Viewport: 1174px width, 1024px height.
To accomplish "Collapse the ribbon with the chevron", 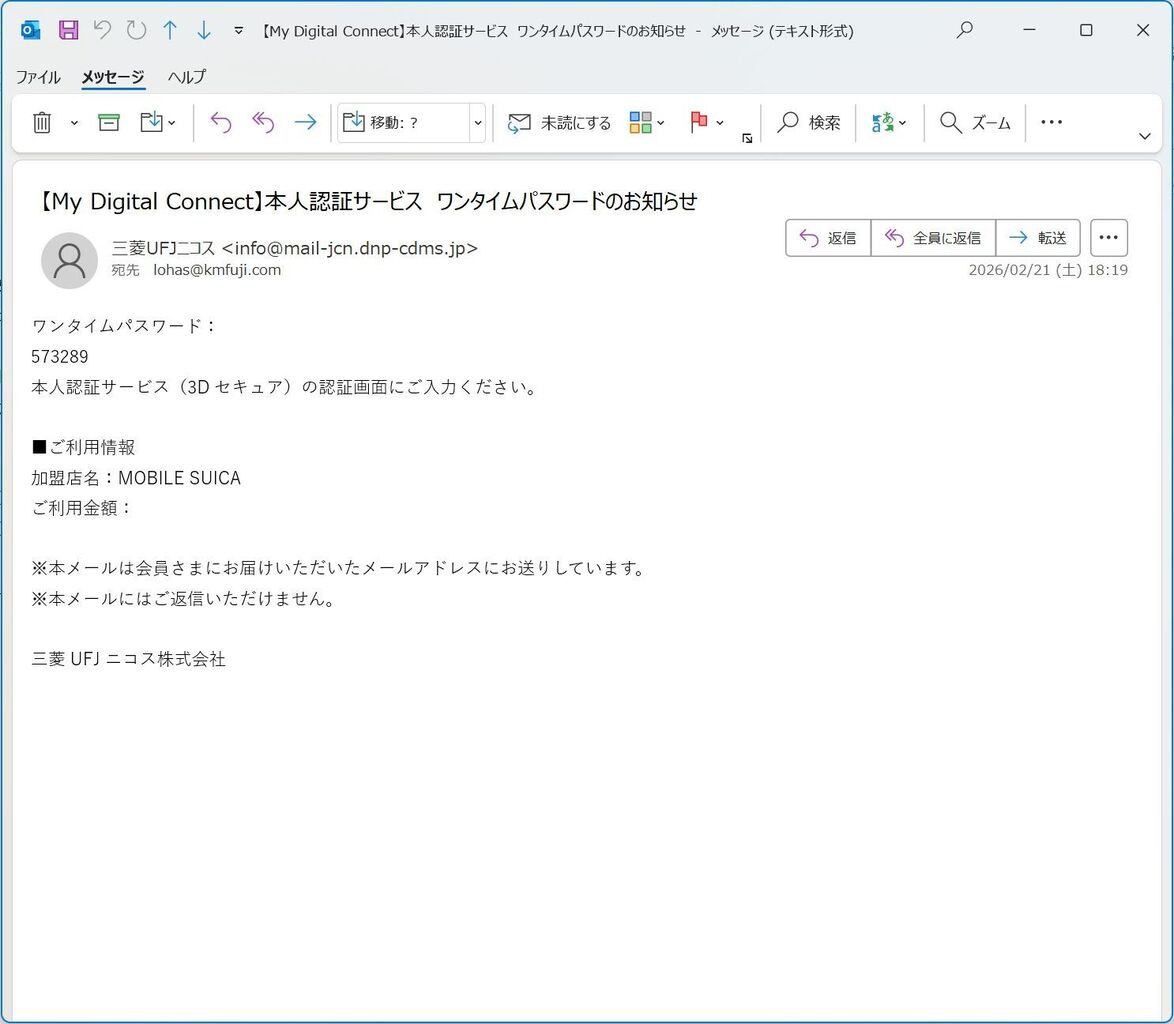I will (1145, 136).
